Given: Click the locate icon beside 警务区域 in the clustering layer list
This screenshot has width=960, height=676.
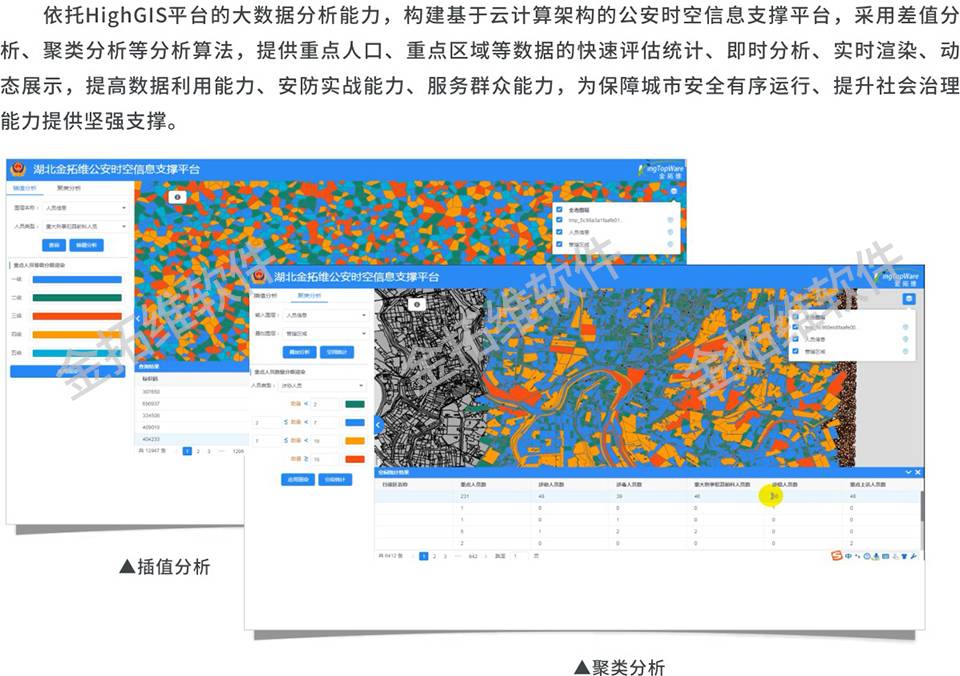Looking at the screenshot, I should (x=905, y=352).
